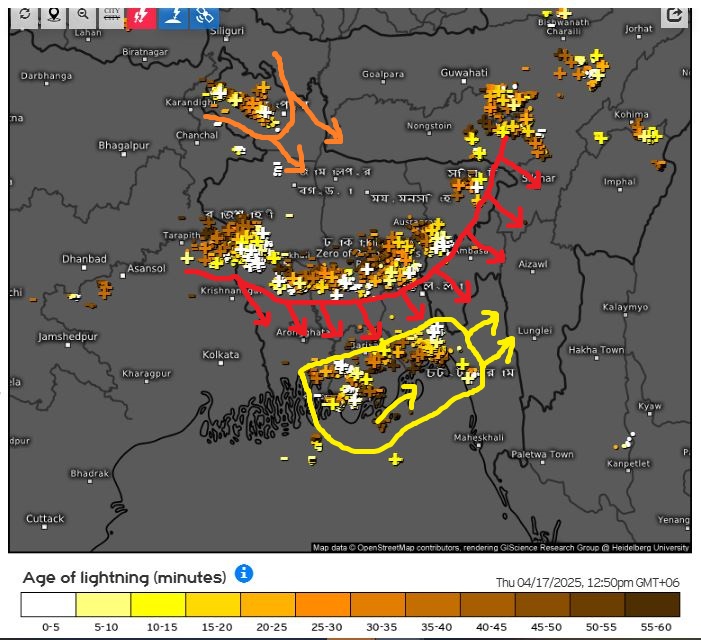Click the yellow 10-15 minutes legend swatch
Screen dimensions: 701x640
pyautogui.click(x=158, y=605)
